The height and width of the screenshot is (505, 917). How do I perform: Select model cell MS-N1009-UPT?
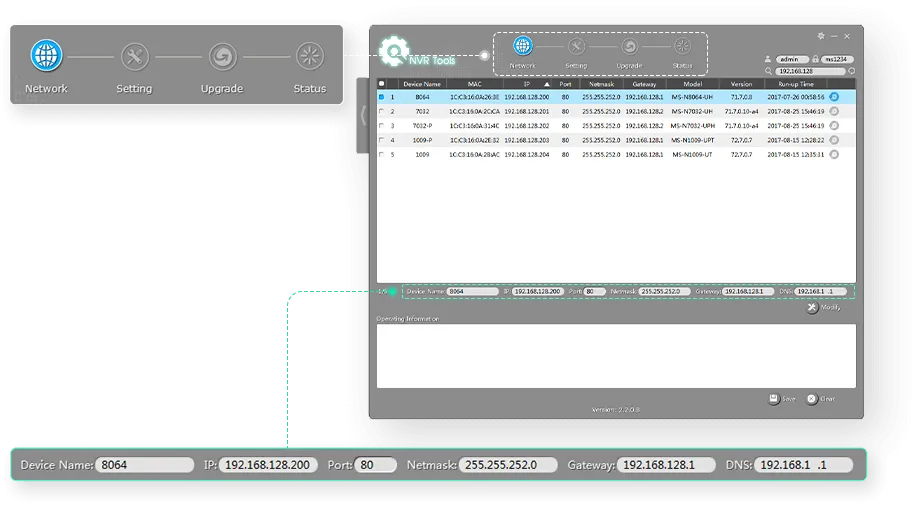coord(692,140)
